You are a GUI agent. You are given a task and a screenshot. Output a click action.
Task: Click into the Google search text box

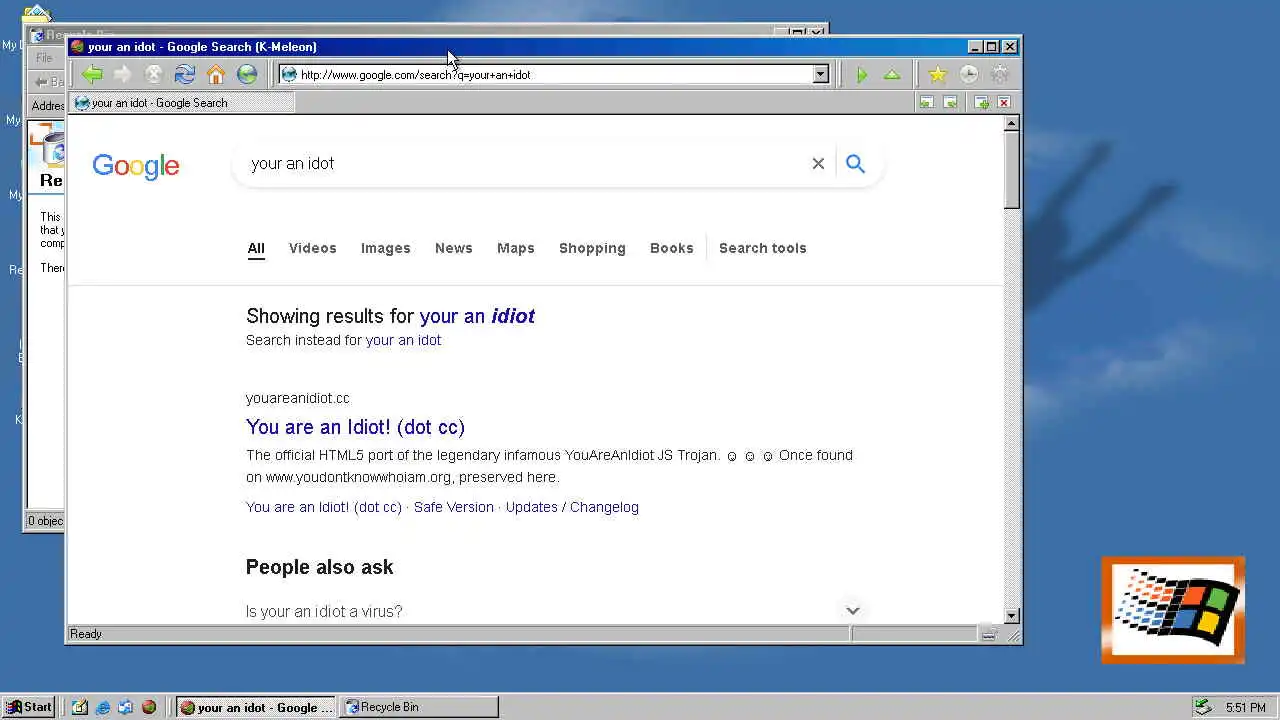(x=525, y=163)
